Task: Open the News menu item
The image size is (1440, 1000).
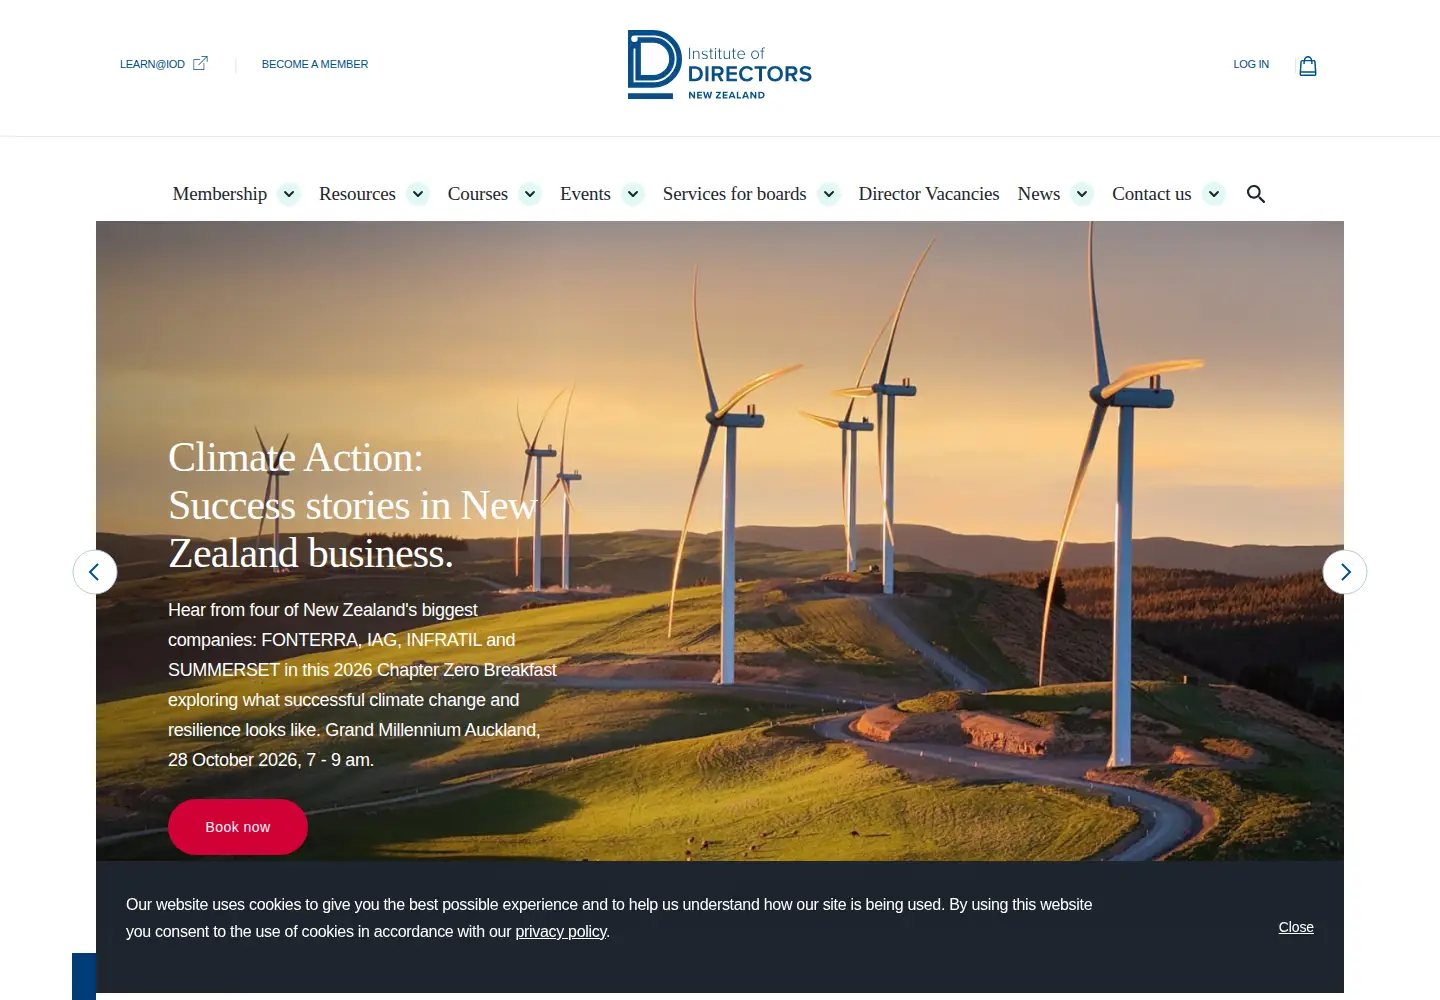Action: [x=1039, y=194]
